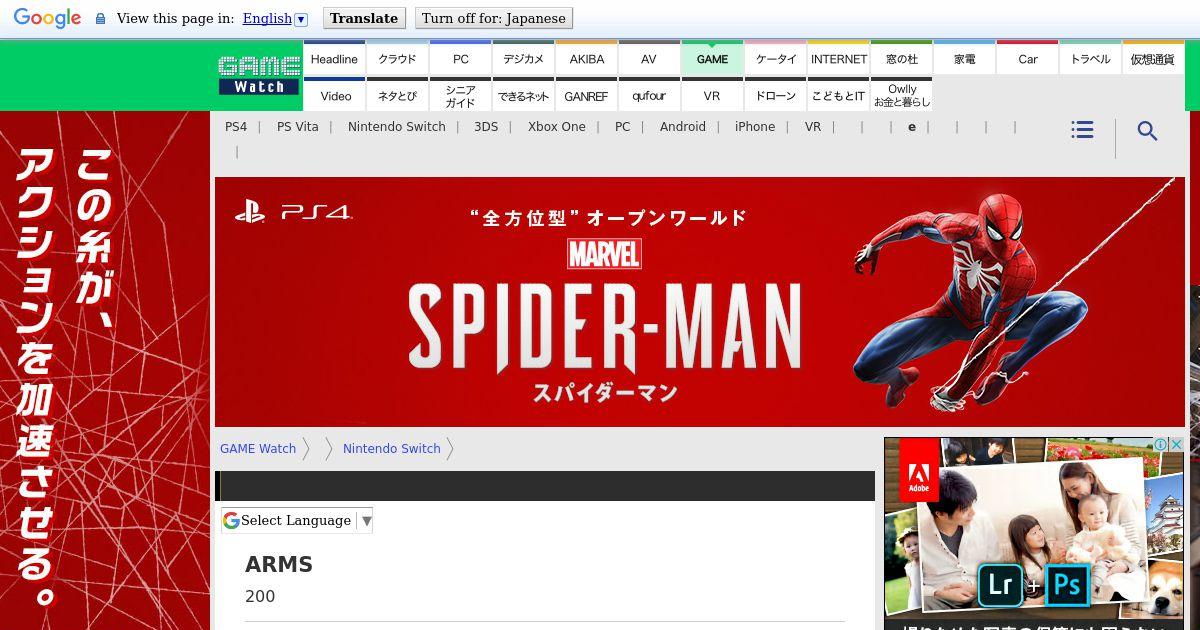Image resolution: width=1200 pixels, height=630 pixels.
Task: Close the Adobe ad with X icon
Action: tap(1177, 444)
